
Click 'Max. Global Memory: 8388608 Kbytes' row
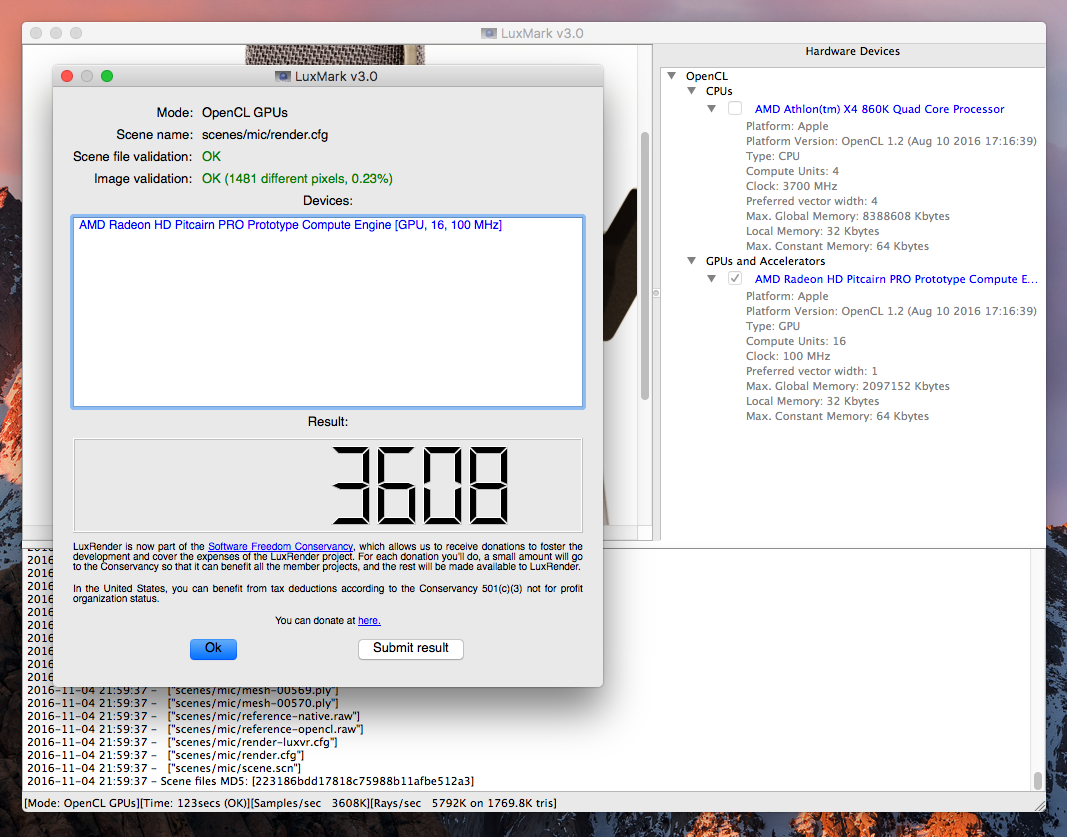(x=847, y=216)
